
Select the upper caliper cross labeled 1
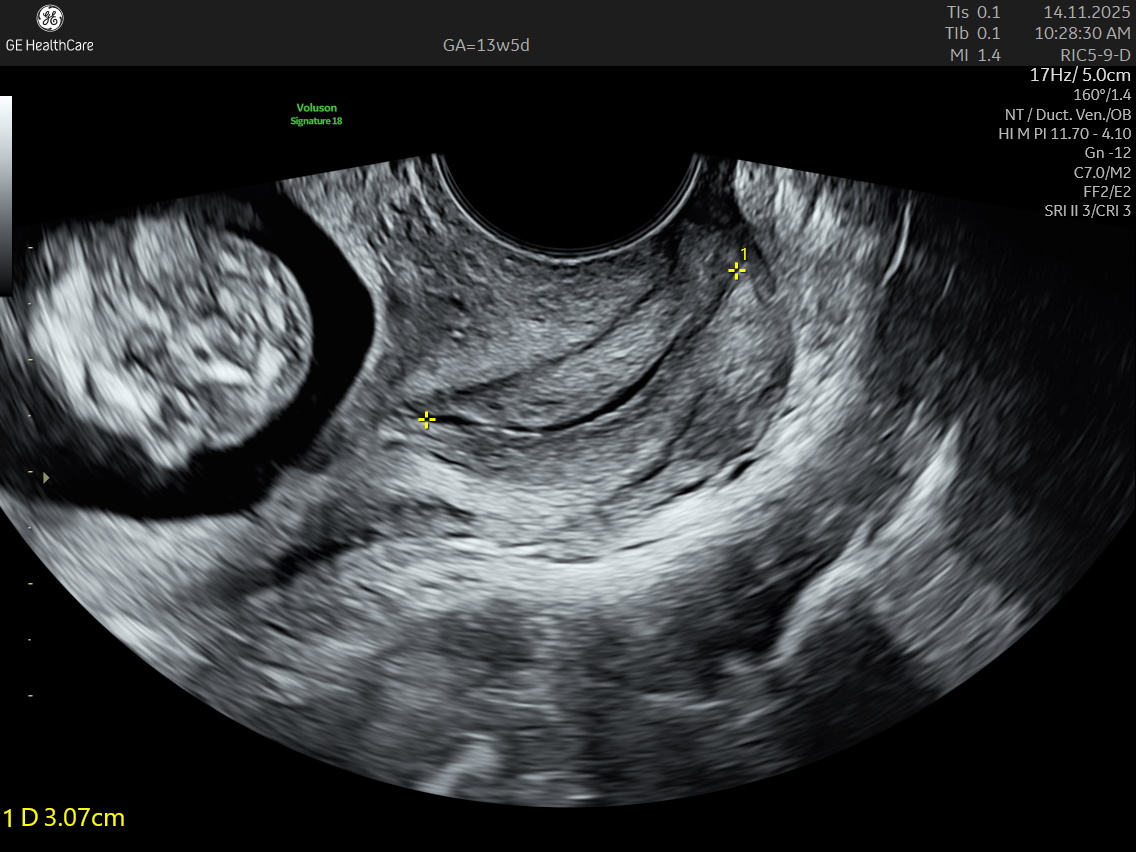[x=737, y=270]
